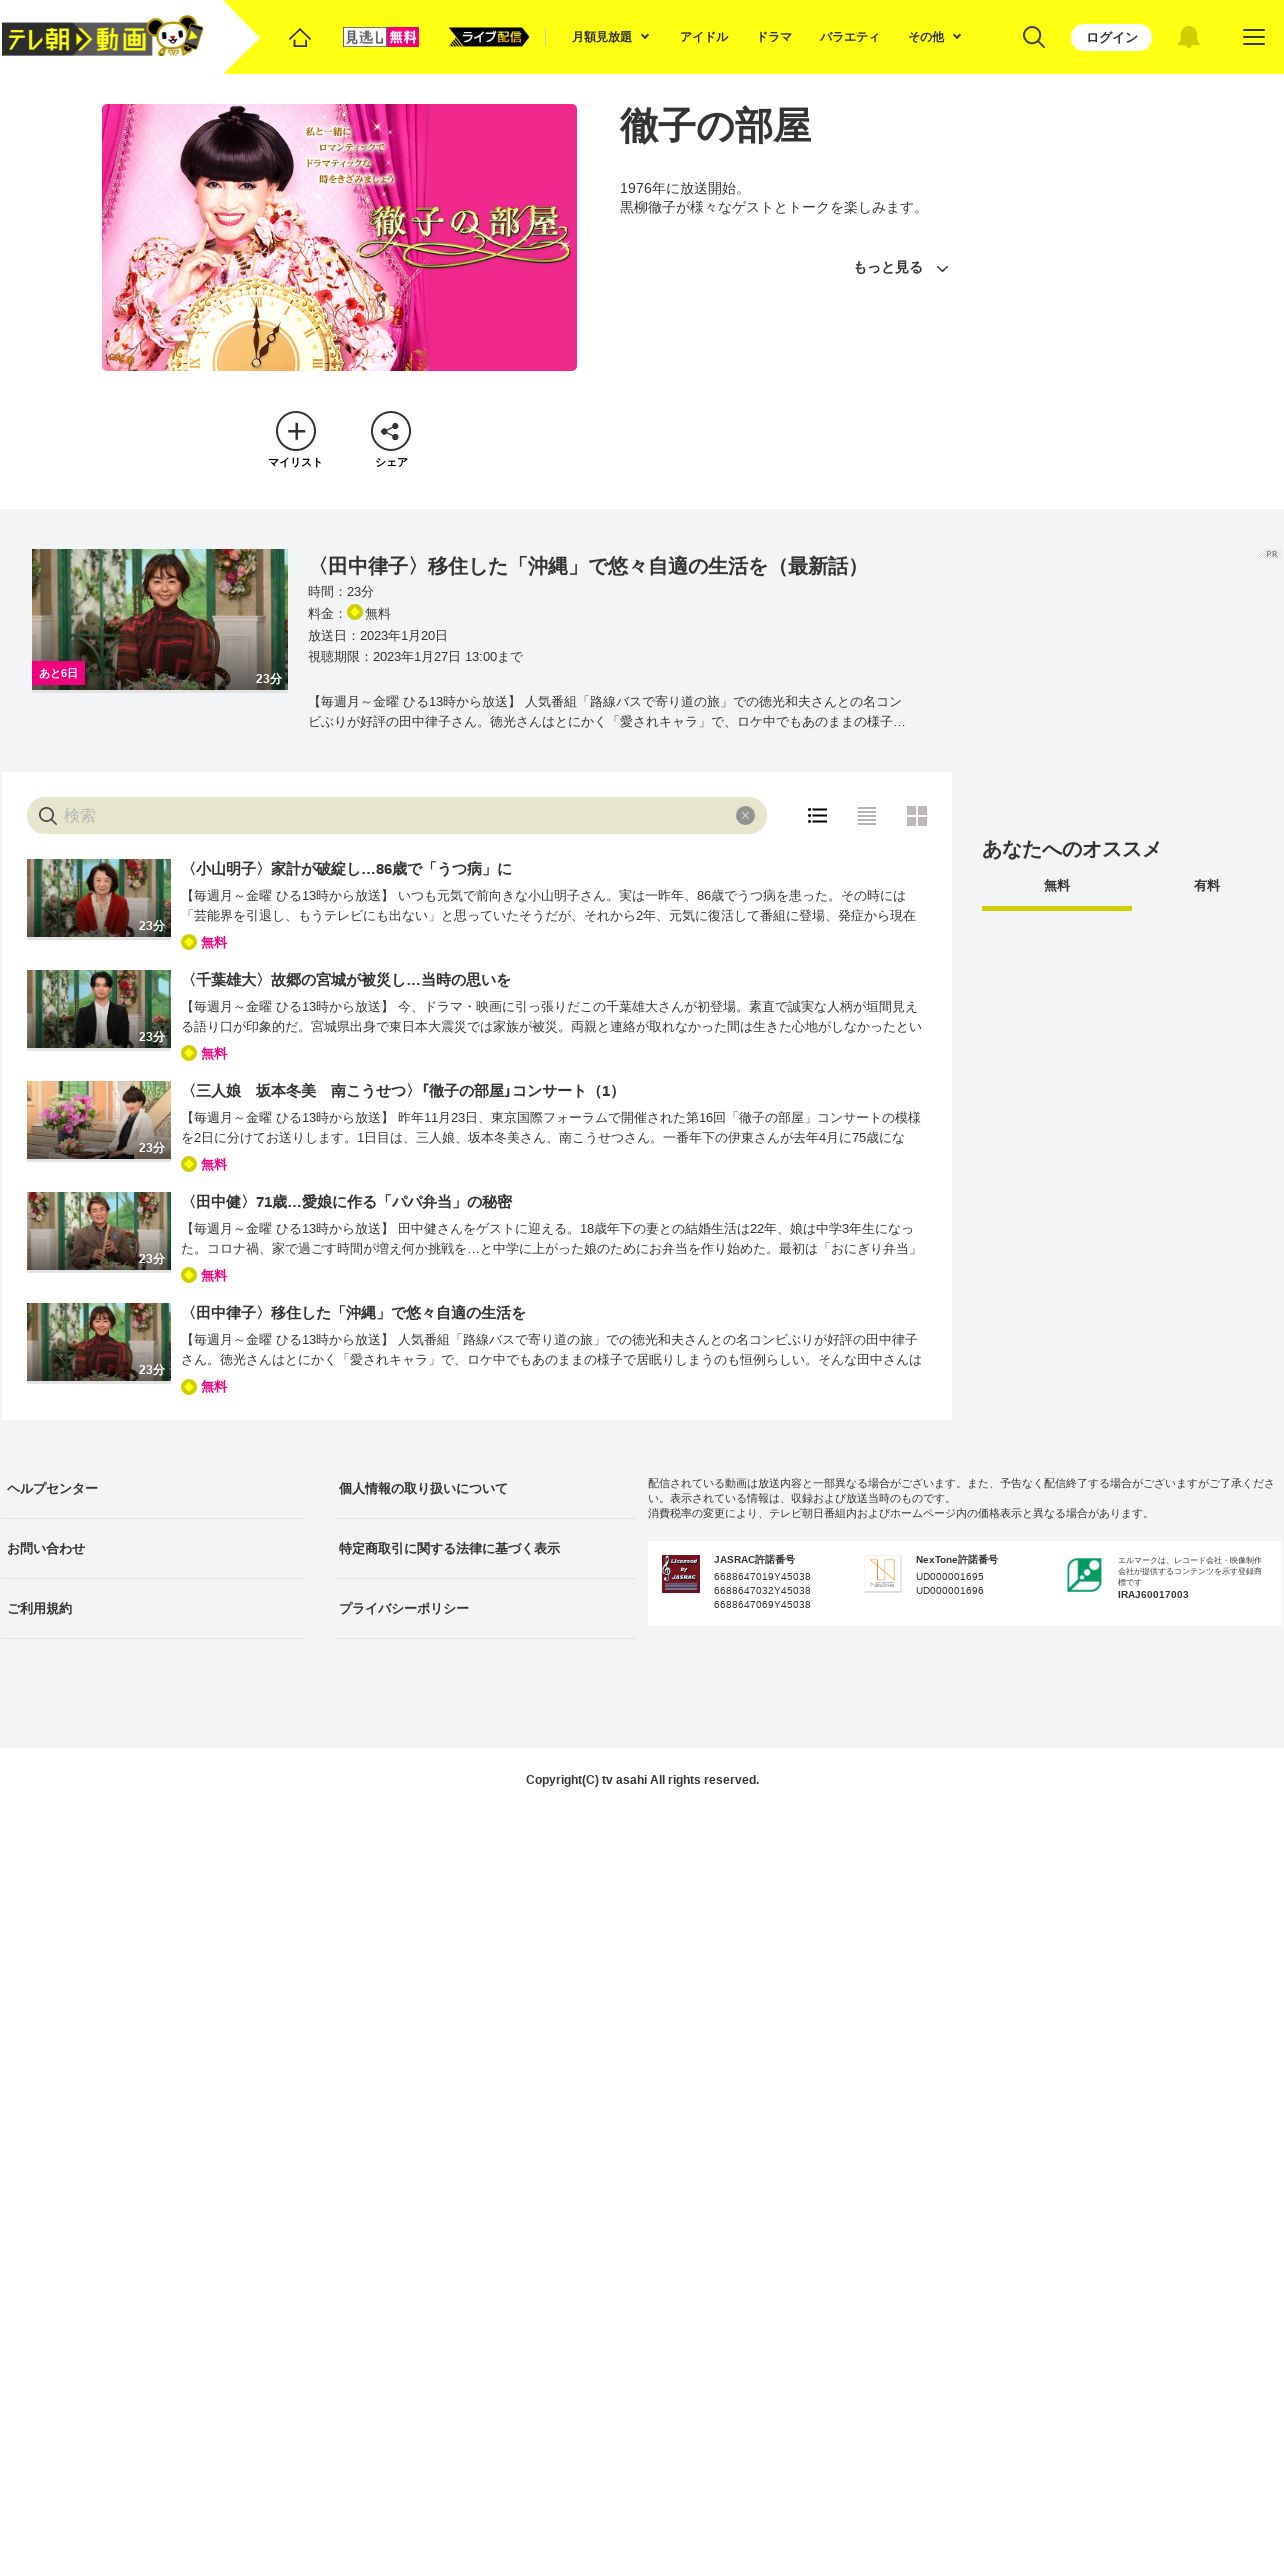Click copyright tv asahi text
Viewport: 1284px width, 2568px height.
pos(642,1780)
